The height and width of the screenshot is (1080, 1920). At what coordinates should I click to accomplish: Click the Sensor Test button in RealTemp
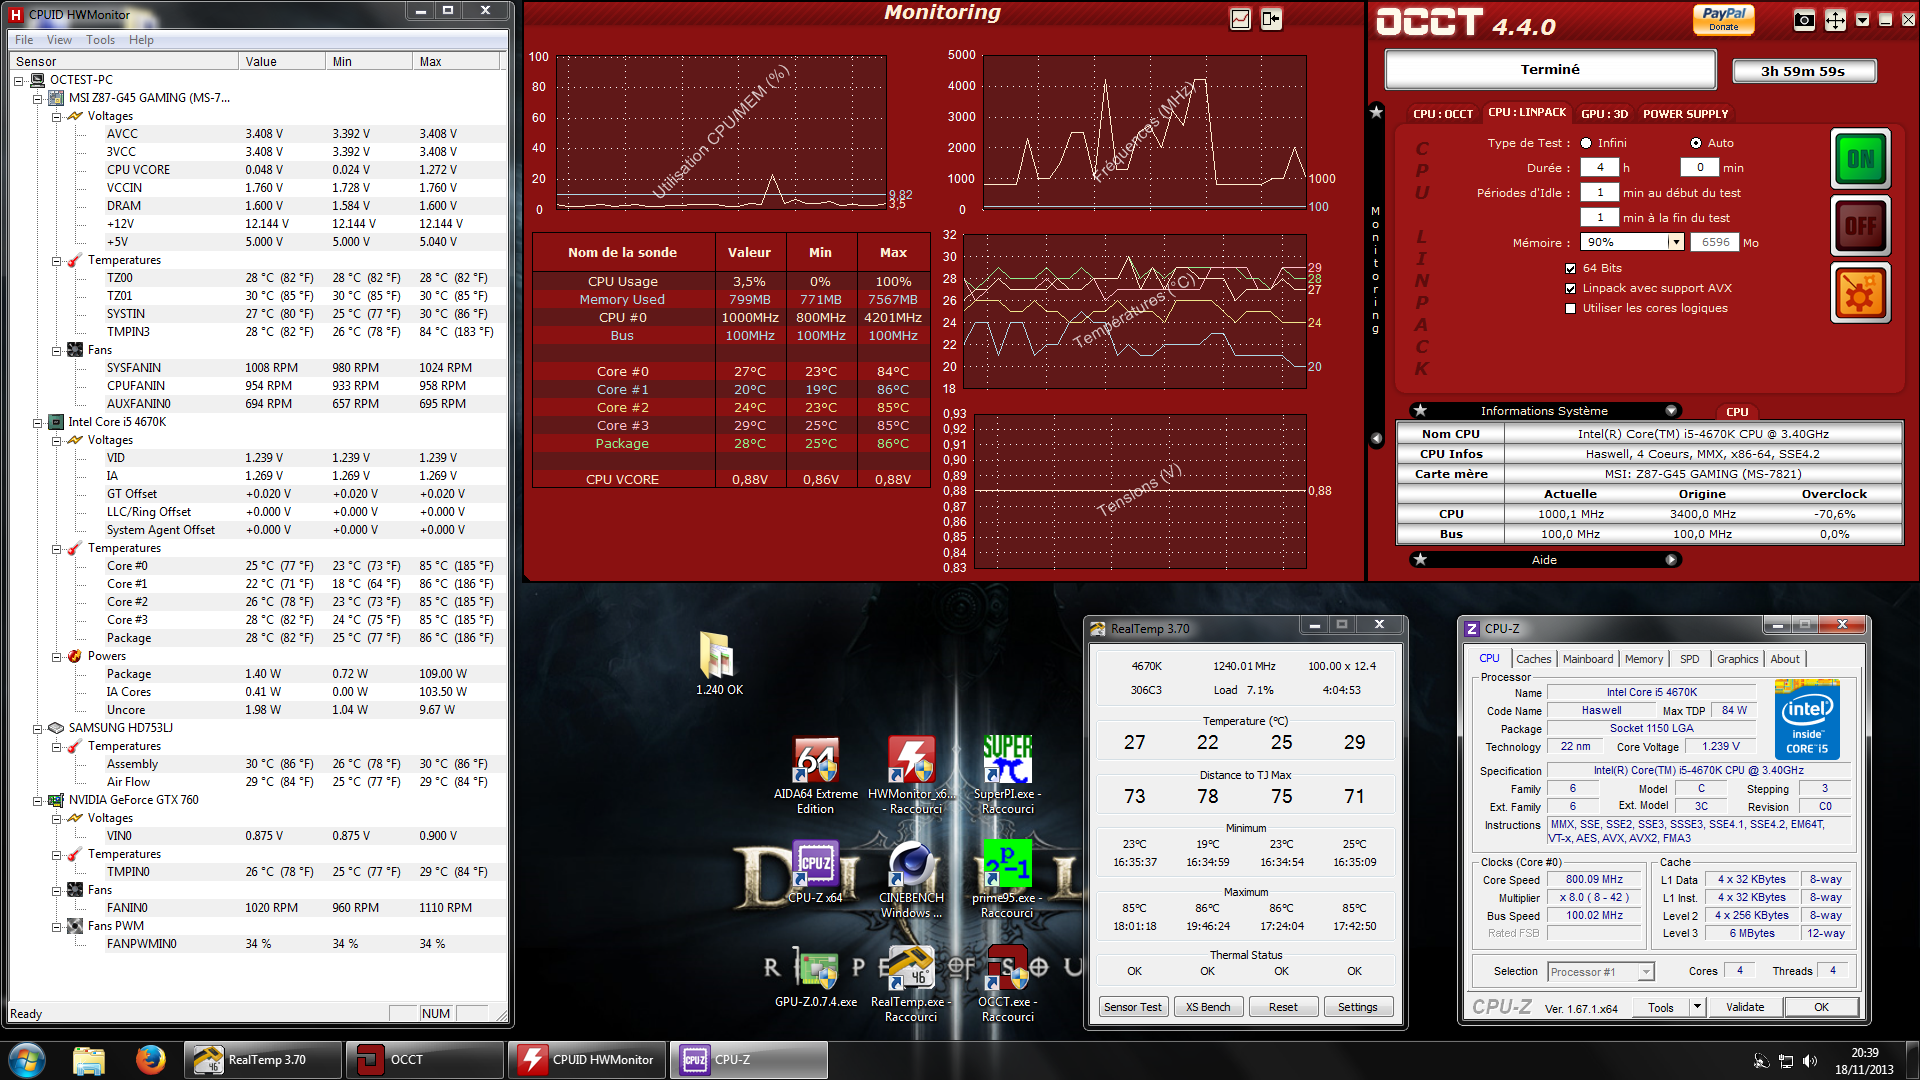pyautogui.click(x=1132, y=1007)
